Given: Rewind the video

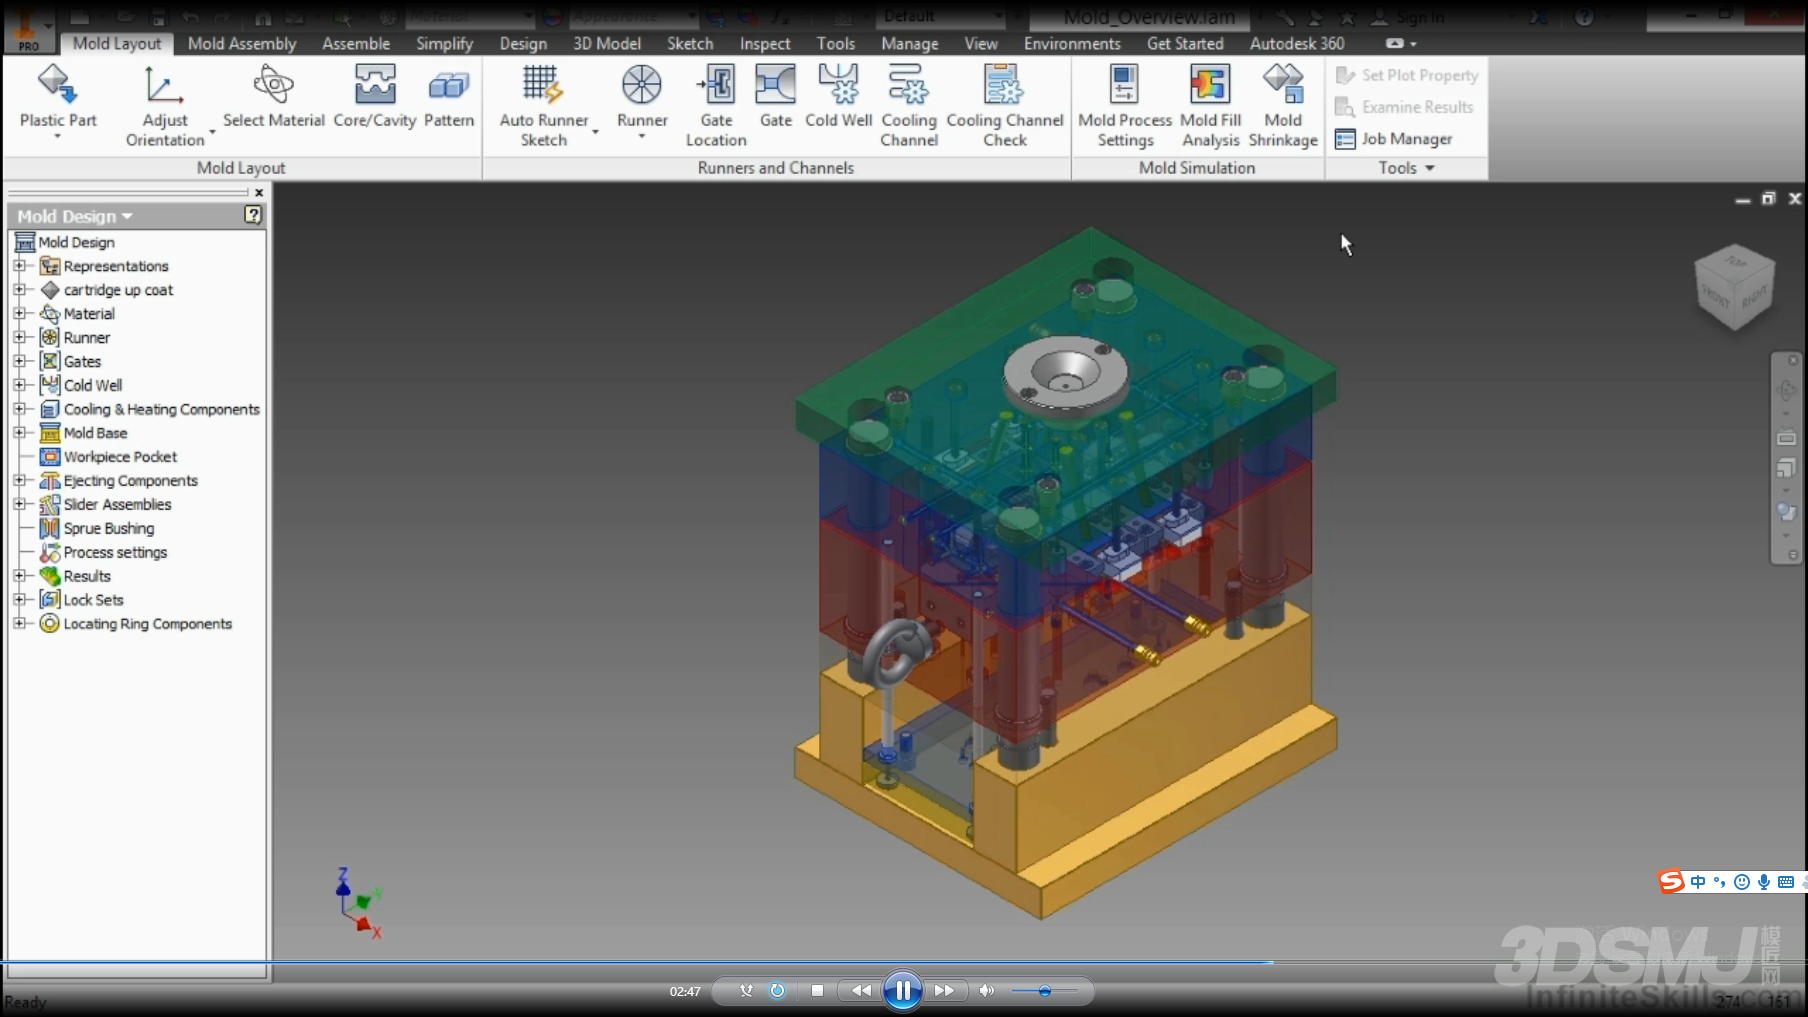Looking at the screenshot, I should (x=860, y=991).
